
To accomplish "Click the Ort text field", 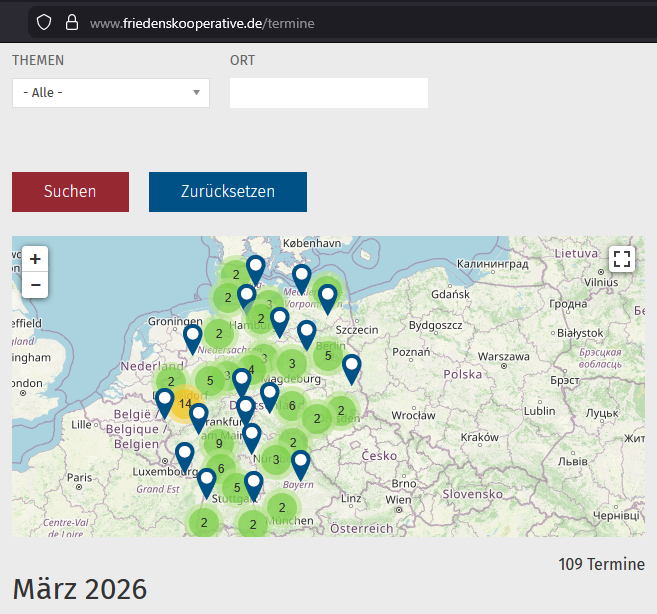I will click(328, 93).
